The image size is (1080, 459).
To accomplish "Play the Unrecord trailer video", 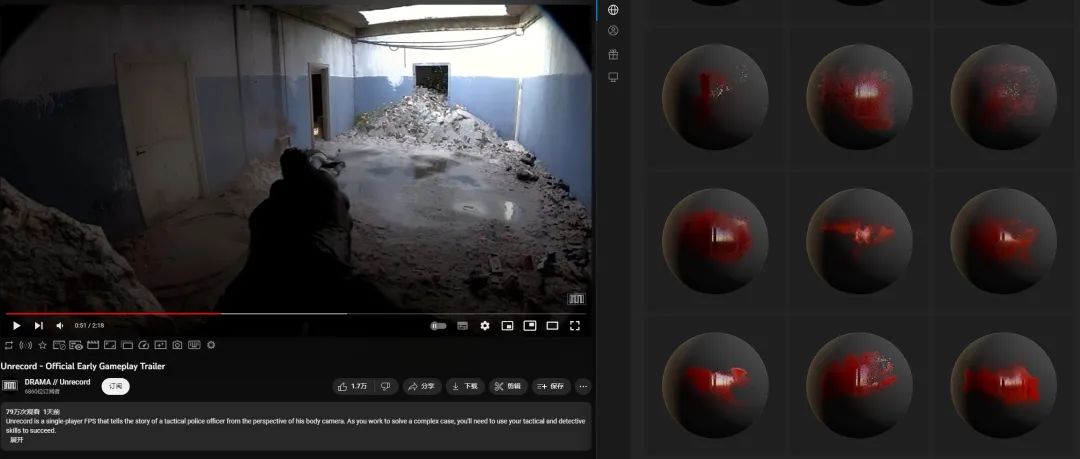I will pyautogui.click(x=17, y=326).
